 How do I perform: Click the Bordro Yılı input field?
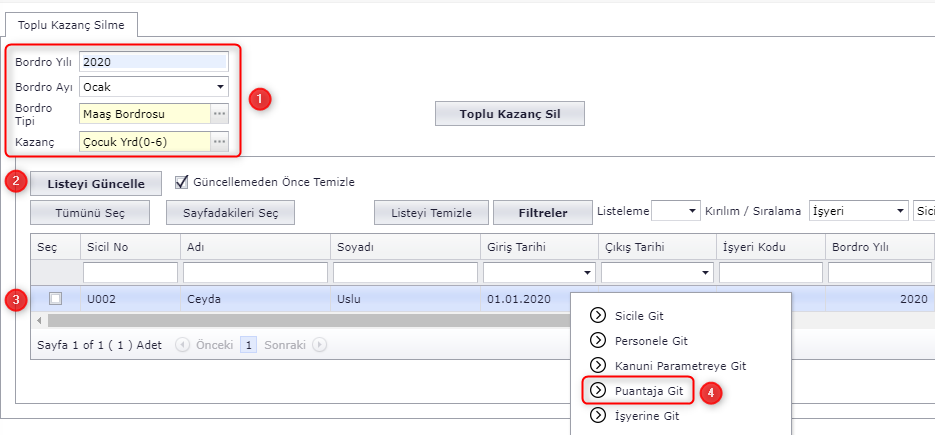coord(153,61)
